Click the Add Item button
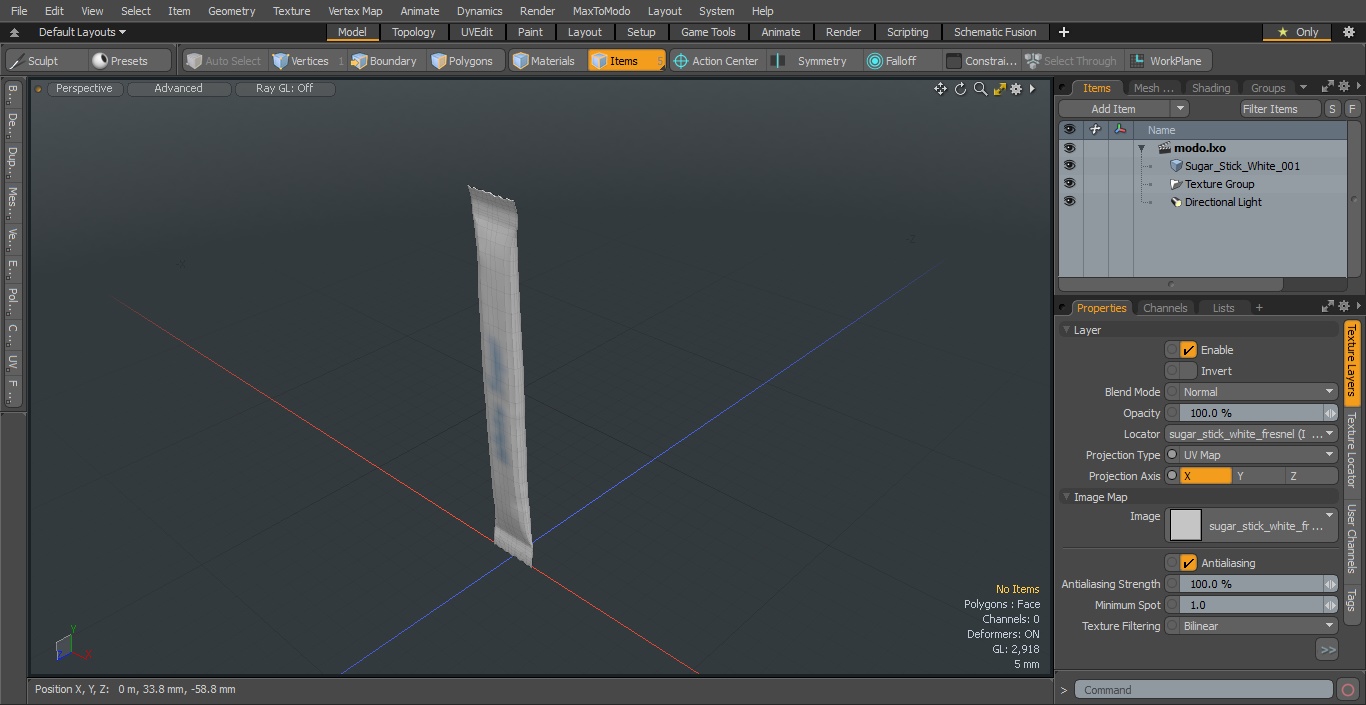The width and height of the screenshot is (1366, 705). pyautogui.click(x=1114, y=109)
